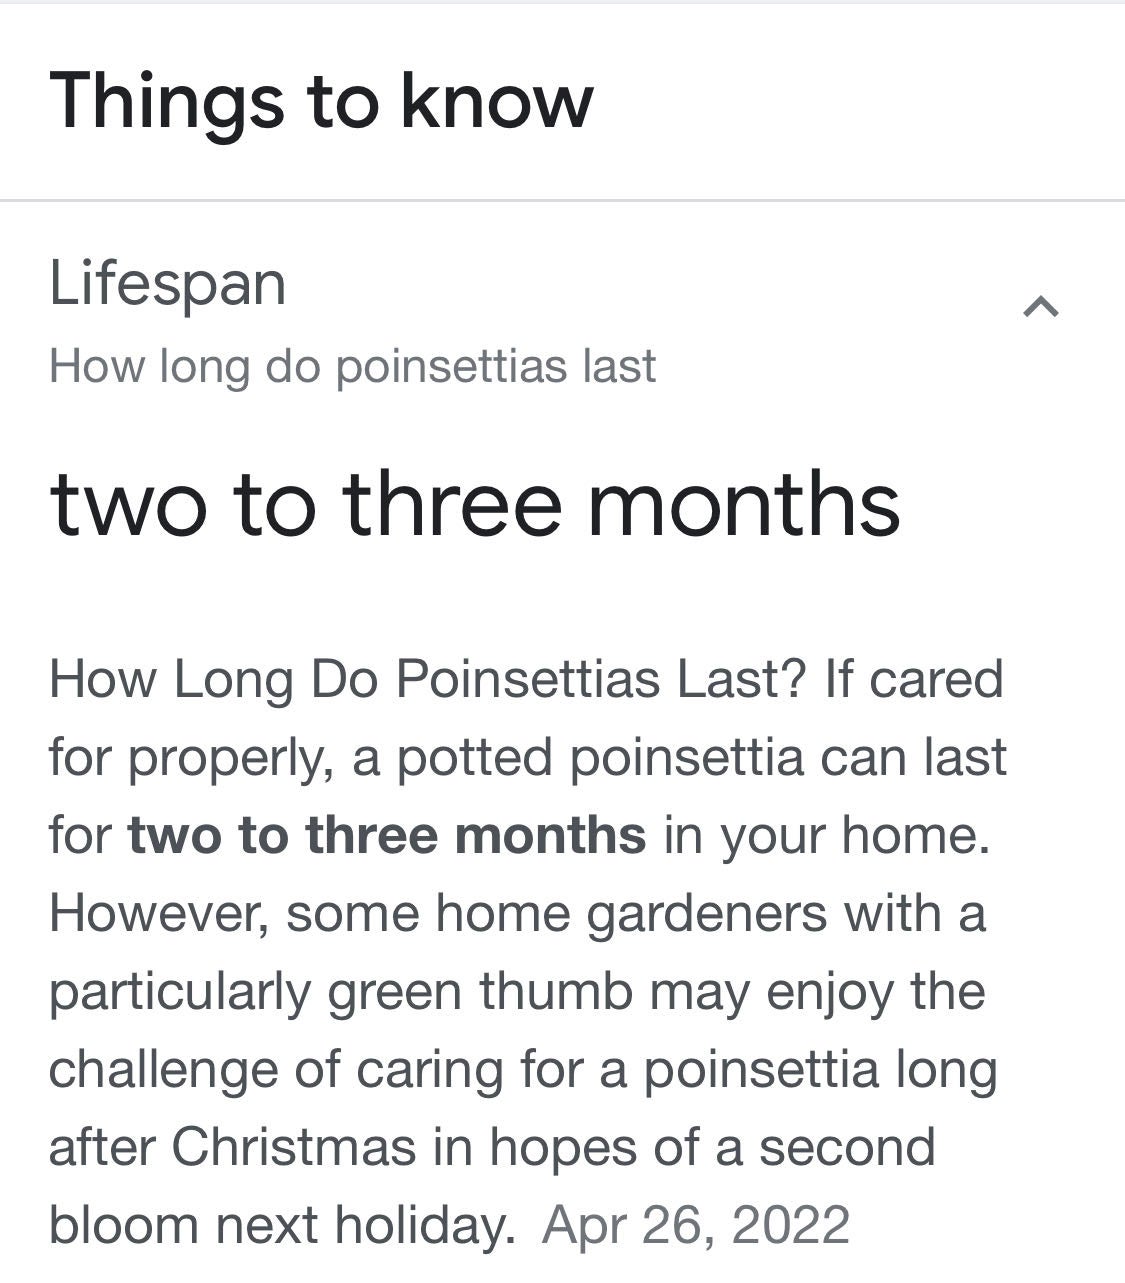Viewport: 1125px width, 1283px height.
Task: Click the word "Christmas" in the snippet
Action: (293, 1147)
